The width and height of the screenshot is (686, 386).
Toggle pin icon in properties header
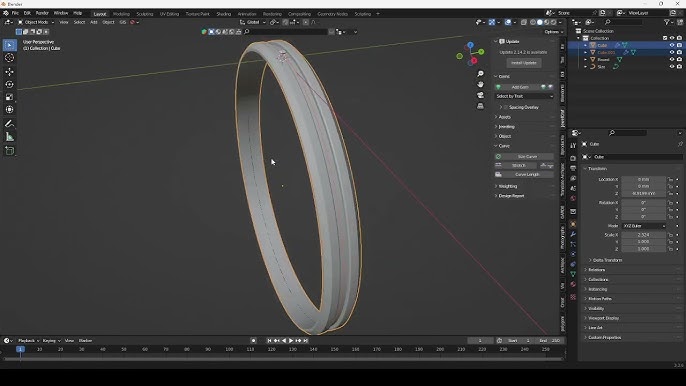coord(680,144)
